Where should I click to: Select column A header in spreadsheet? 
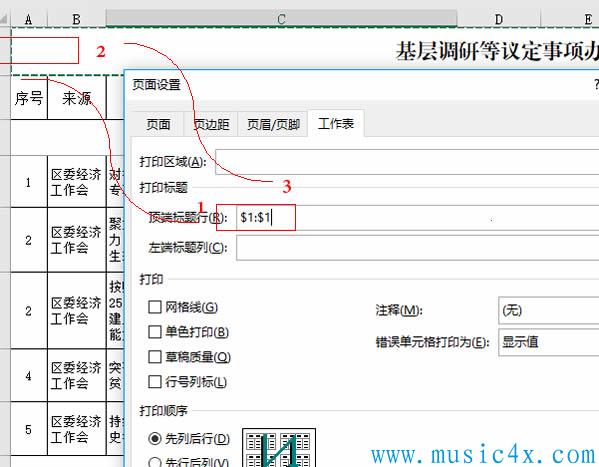[x=29, y=19]
